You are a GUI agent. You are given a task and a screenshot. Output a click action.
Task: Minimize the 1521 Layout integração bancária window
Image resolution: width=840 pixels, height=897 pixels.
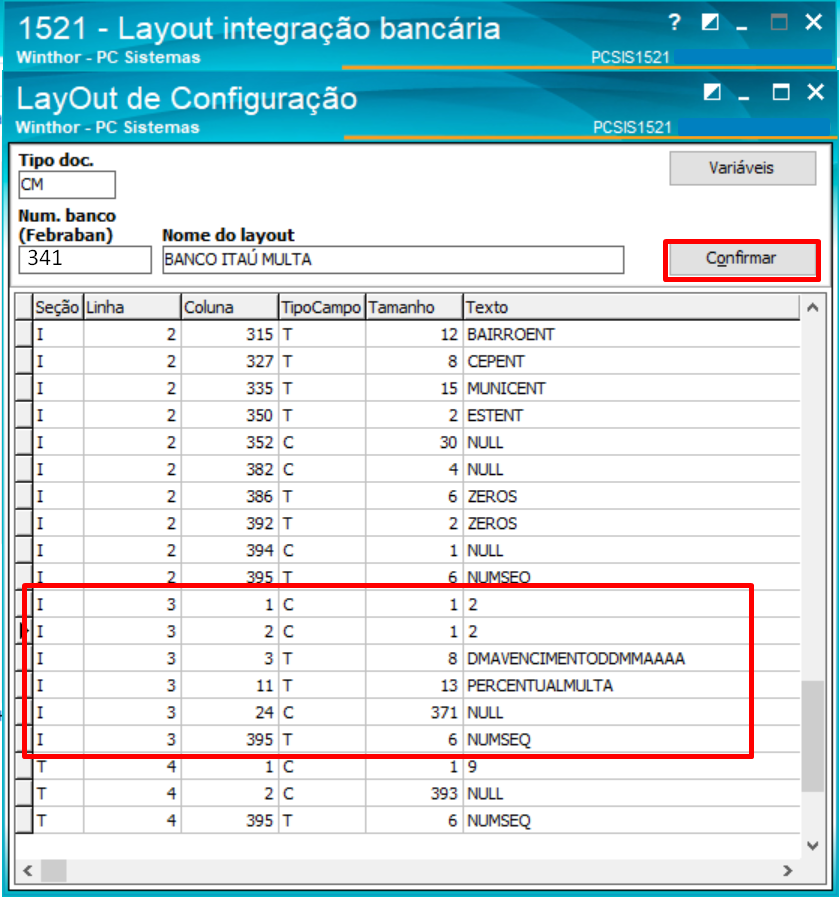click(742, 27)
